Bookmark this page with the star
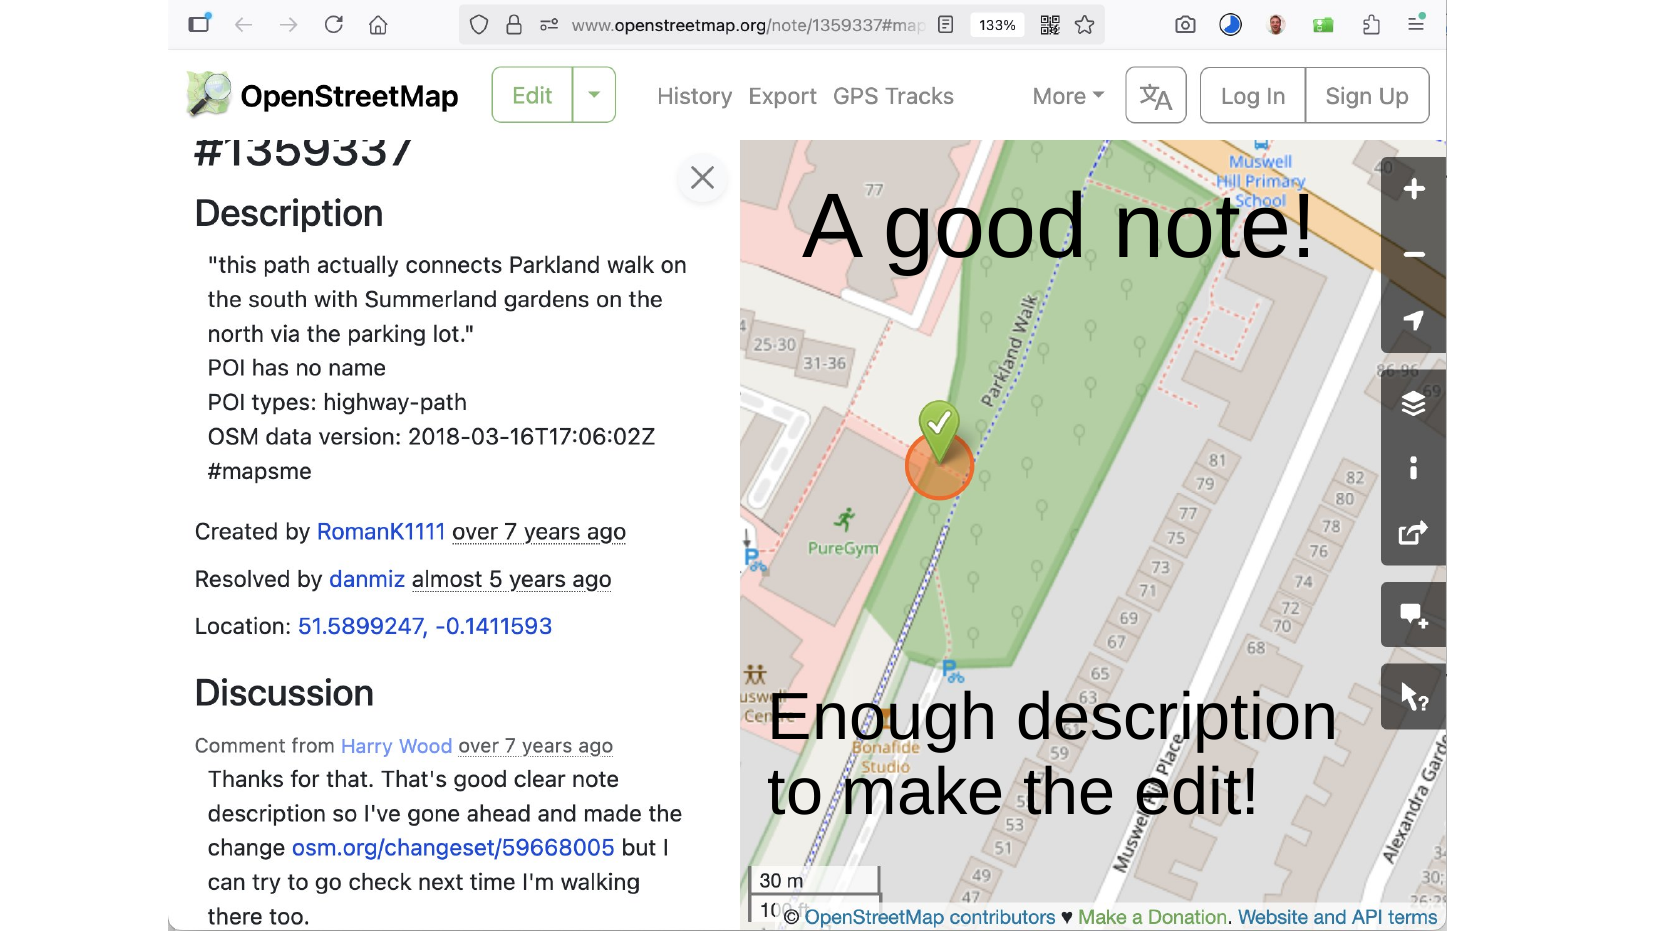The width and height of the screenshot is (1654, 931). pos(1085,25)
